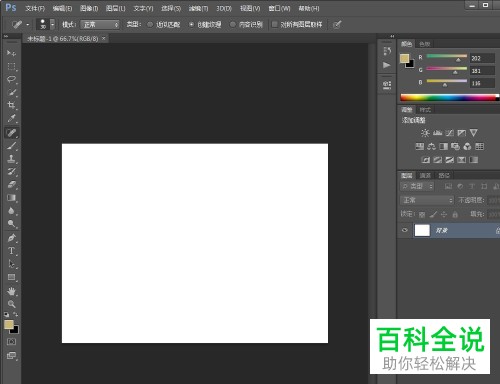Add a Levels adjustment
Screen dimensions: 500x384
437,133
